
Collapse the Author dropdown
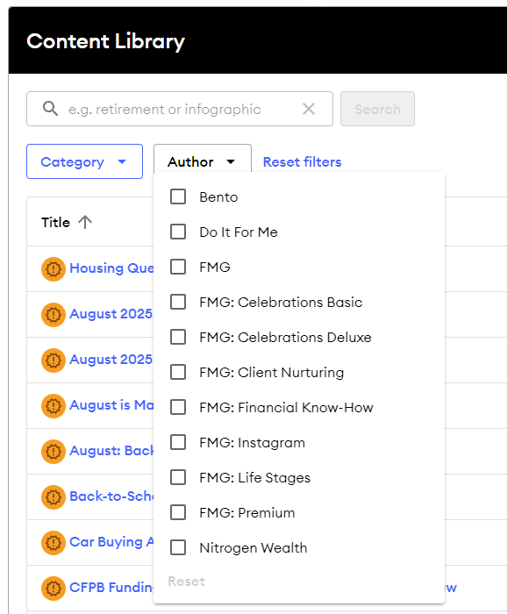click(x=202, y=161)
